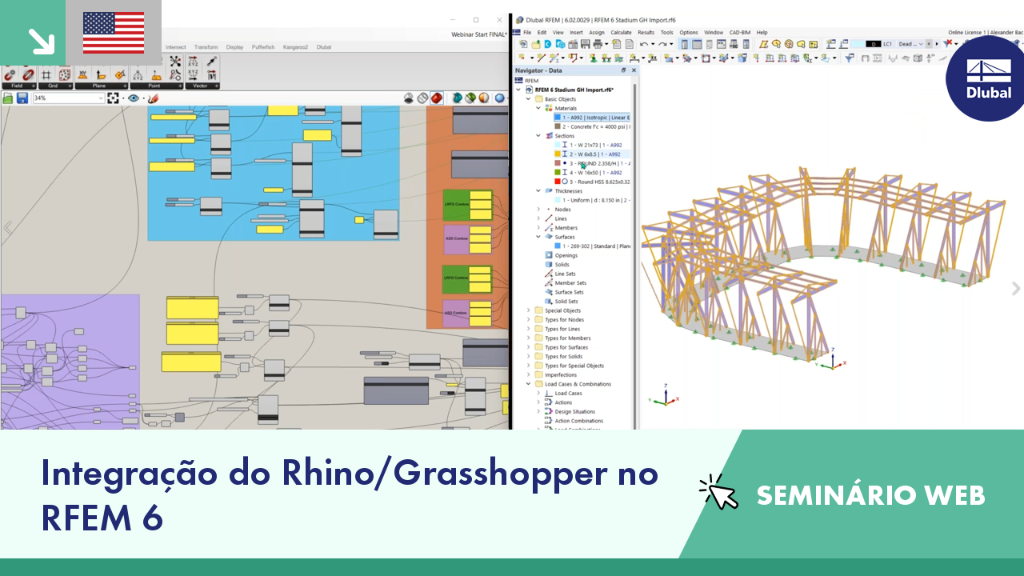Select section 2 - W 6x8.5 tree item
The width and height of the screenshot is (1024, 576).
click(595, 154)
